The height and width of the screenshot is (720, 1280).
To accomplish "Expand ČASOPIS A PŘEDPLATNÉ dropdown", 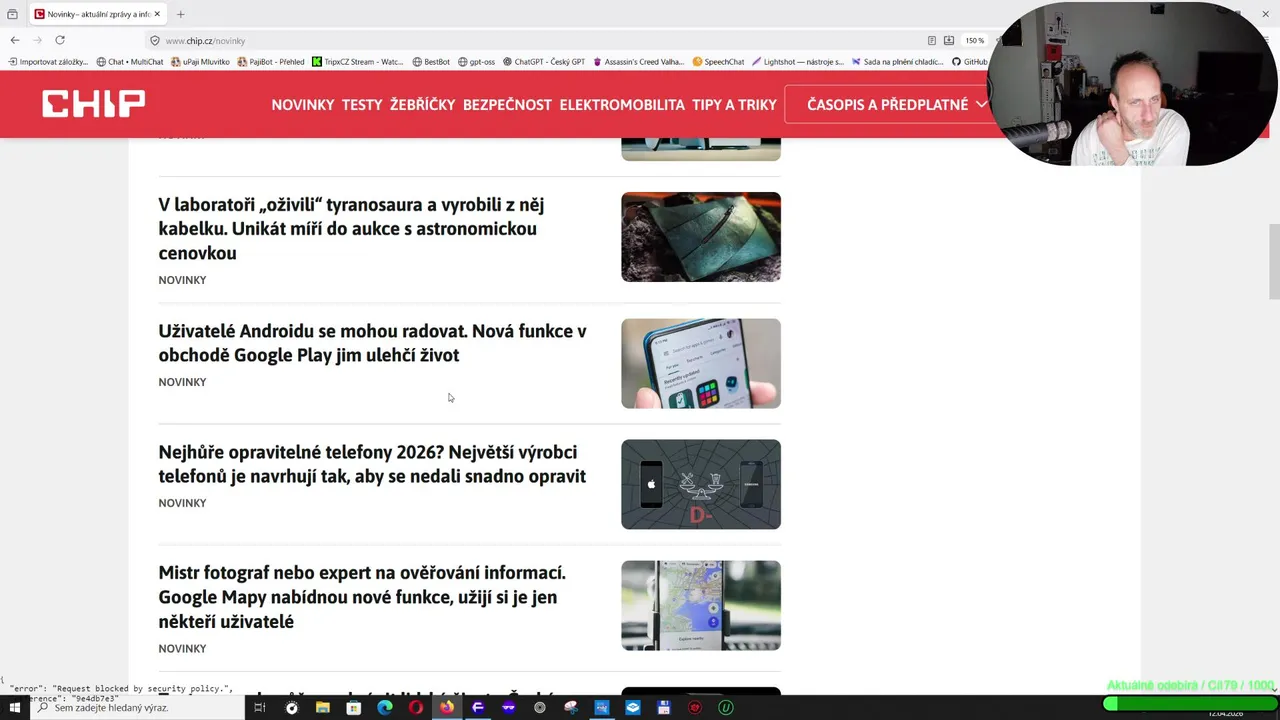I will 897,104.
